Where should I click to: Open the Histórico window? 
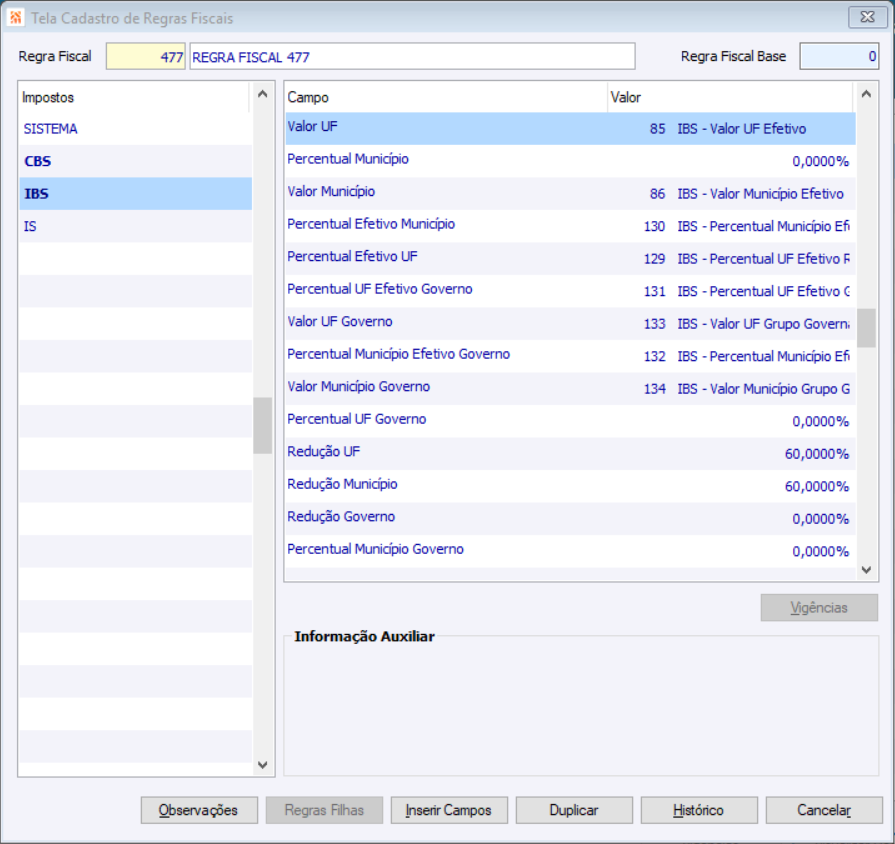(x=699, y=810)
